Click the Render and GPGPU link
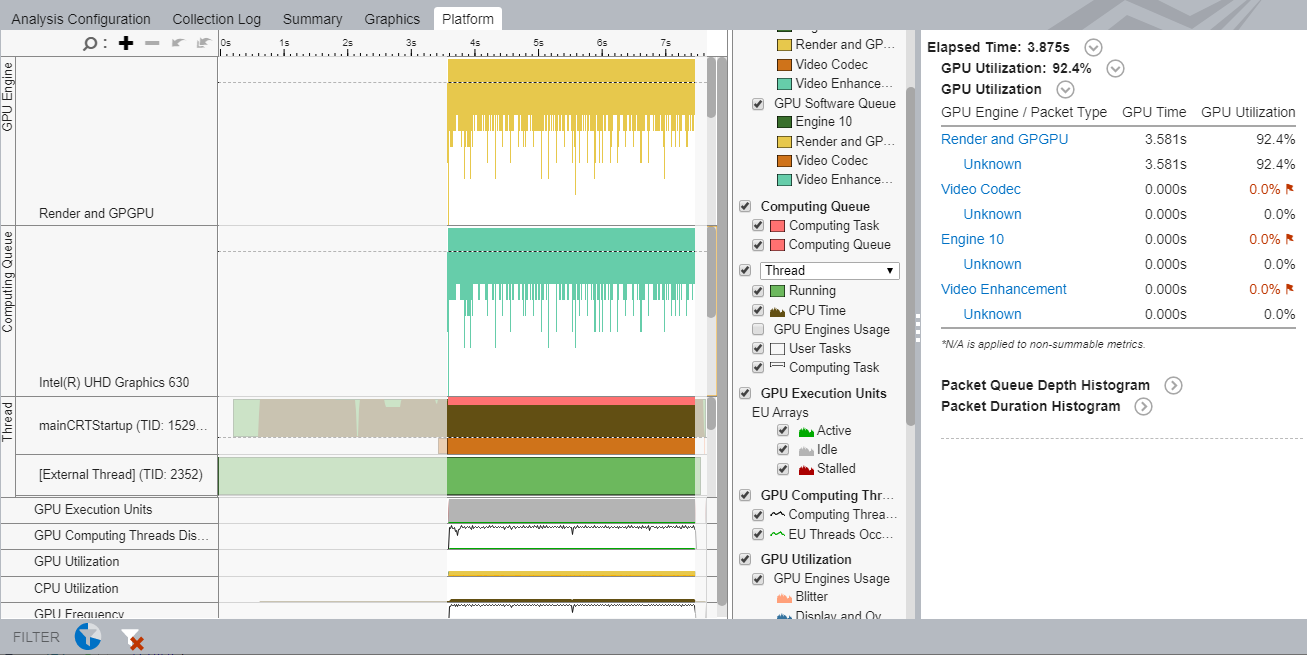The height and width of the screenshot is (655, 1307). (x=1004, y=139)
